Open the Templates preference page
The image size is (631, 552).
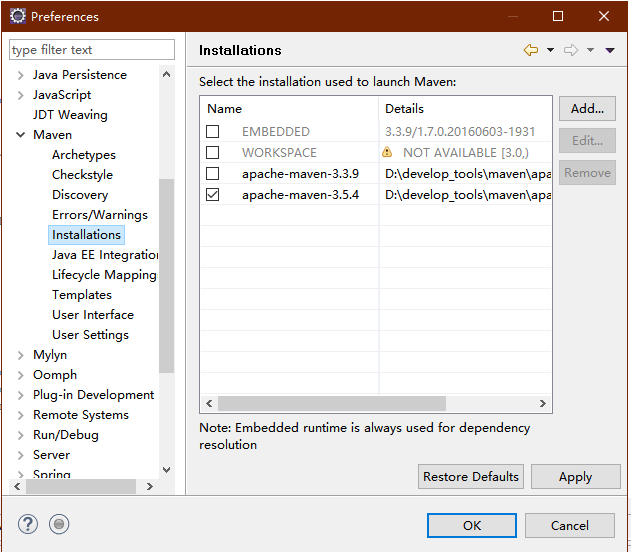tap(82, 295)
